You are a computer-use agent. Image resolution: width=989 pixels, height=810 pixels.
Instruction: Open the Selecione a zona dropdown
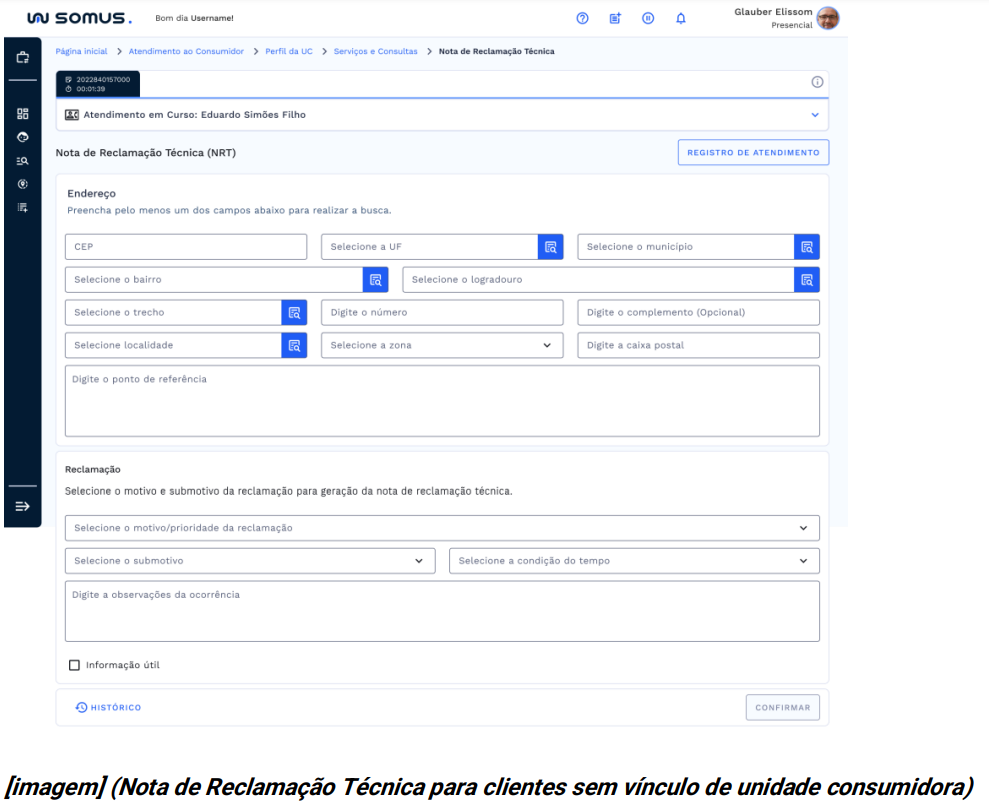(441, 345)
